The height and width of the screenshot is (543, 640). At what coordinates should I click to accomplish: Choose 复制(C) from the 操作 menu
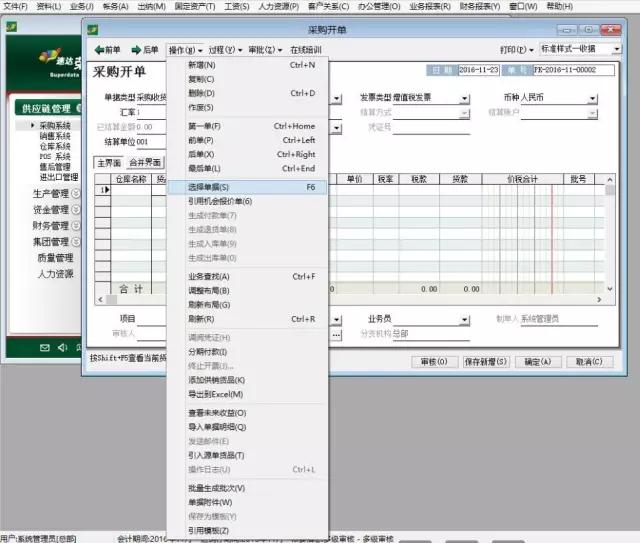point(247,79)
